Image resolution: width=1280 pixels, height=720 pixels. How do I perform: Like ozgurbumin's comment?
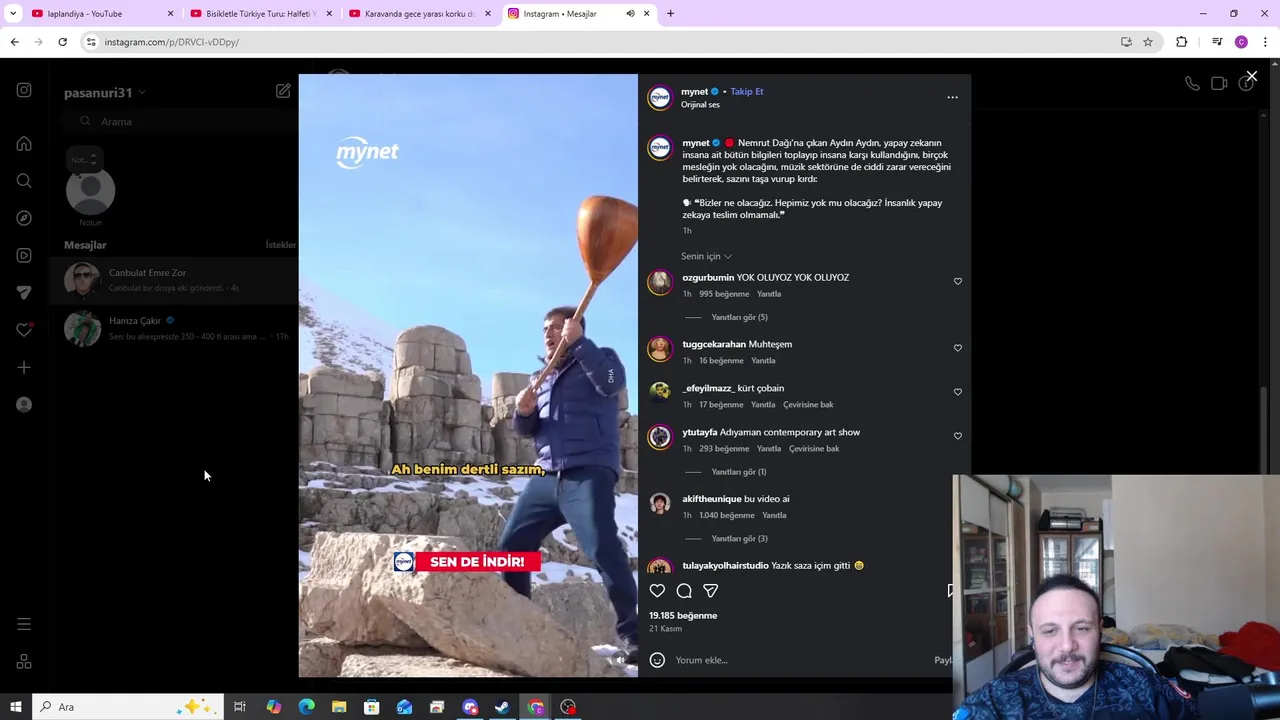click(957, 281)
